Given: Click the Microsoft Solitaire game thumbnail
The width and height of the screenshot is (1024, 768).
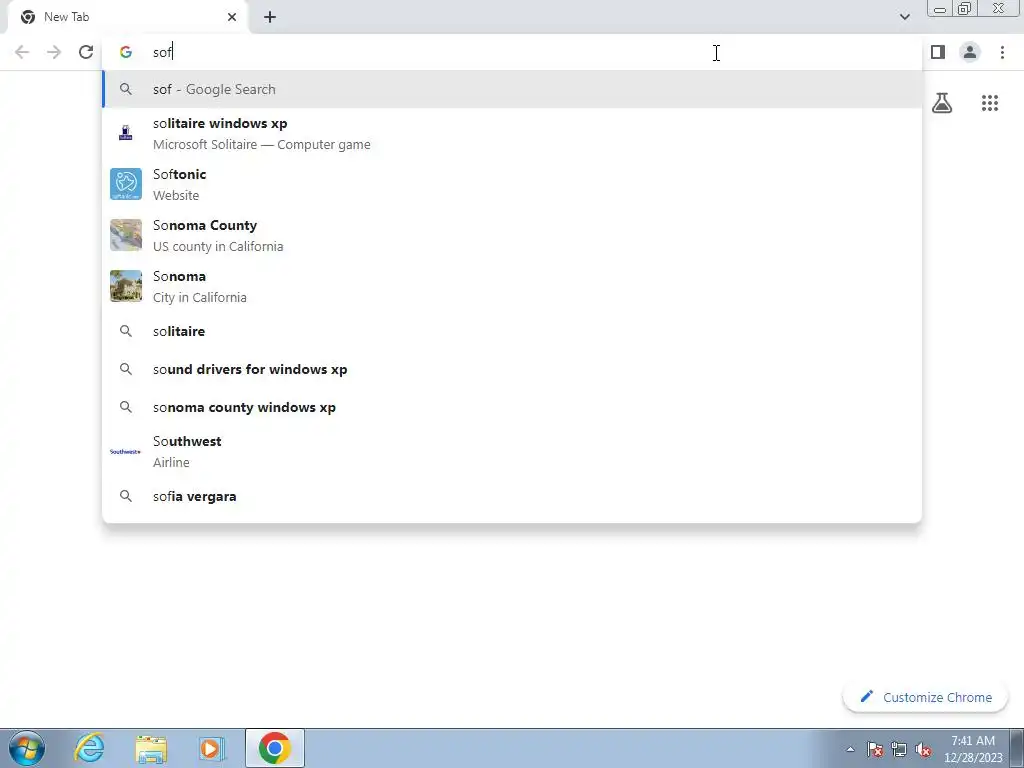Looking at the screenshot, I should pos(126,133).
